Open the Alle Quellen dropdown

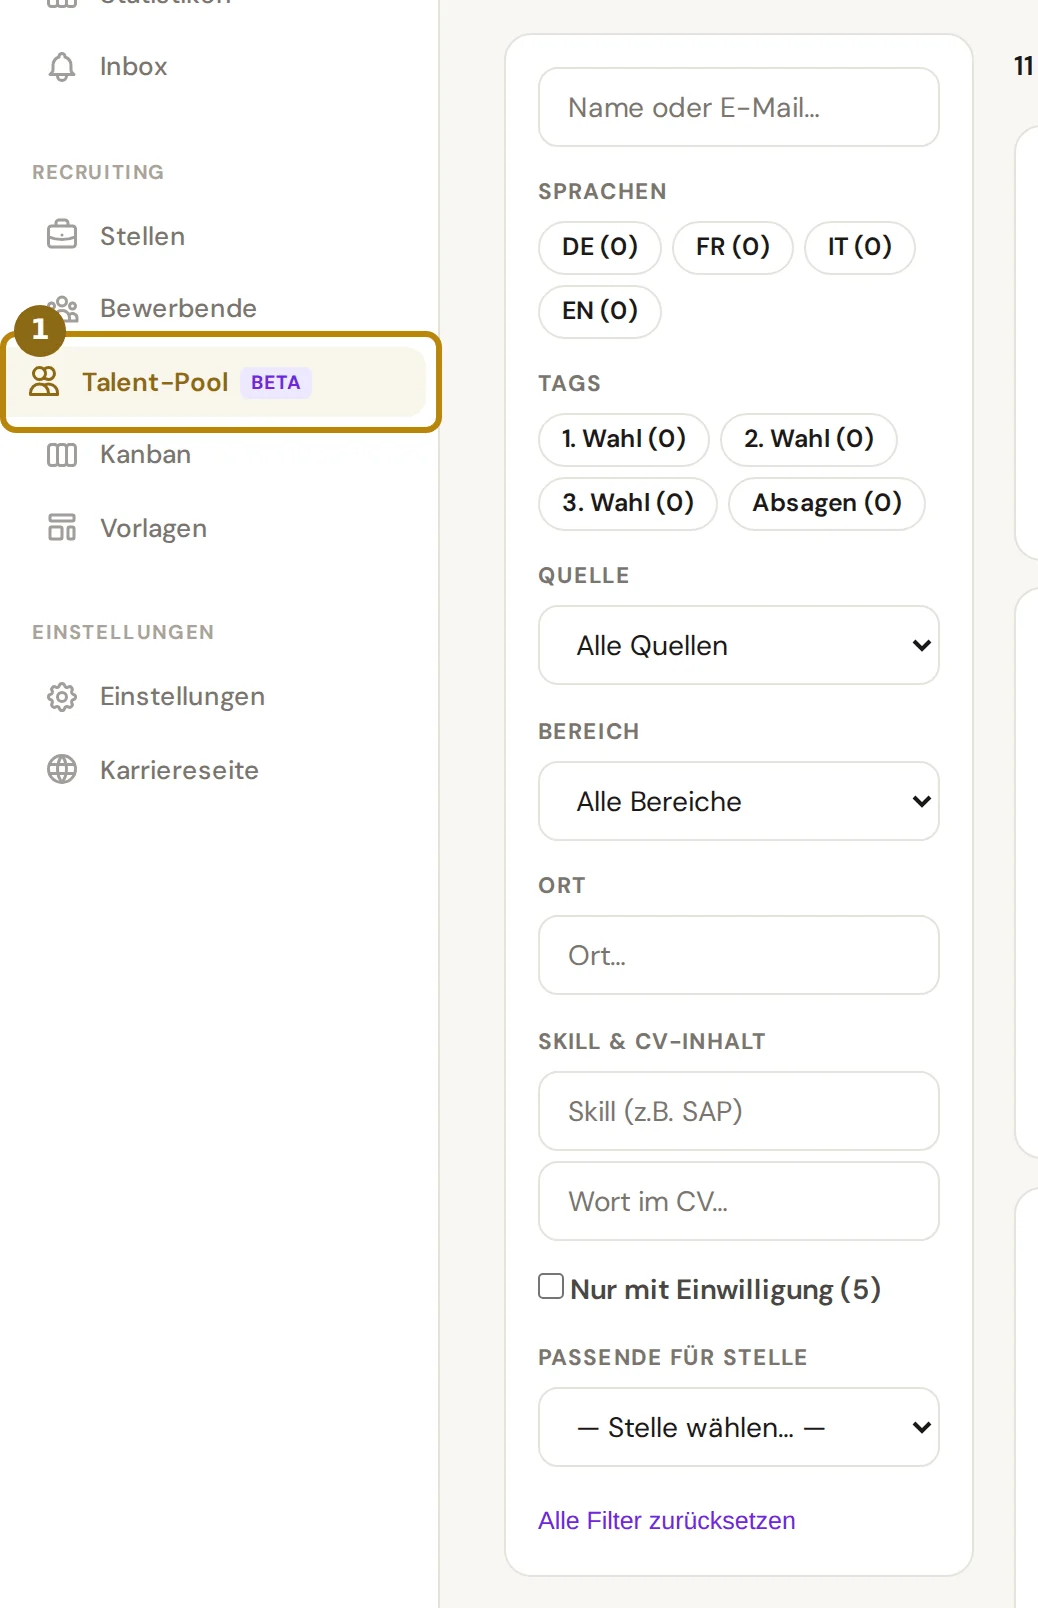click(x=739, y=645)
